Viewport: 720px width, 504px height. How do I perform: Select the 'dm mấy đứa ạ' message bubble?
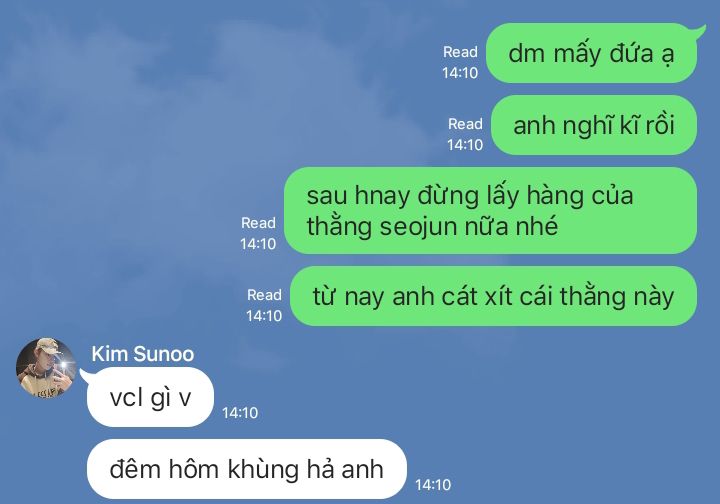click(591, 53)
